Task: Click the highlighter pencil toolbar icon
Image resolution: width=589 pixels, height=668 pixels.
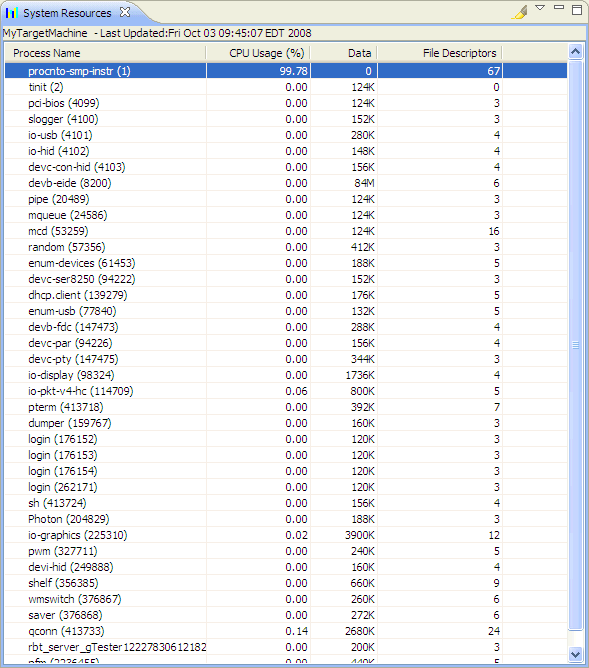Action: pyautogui.click(x=520, y=12)
